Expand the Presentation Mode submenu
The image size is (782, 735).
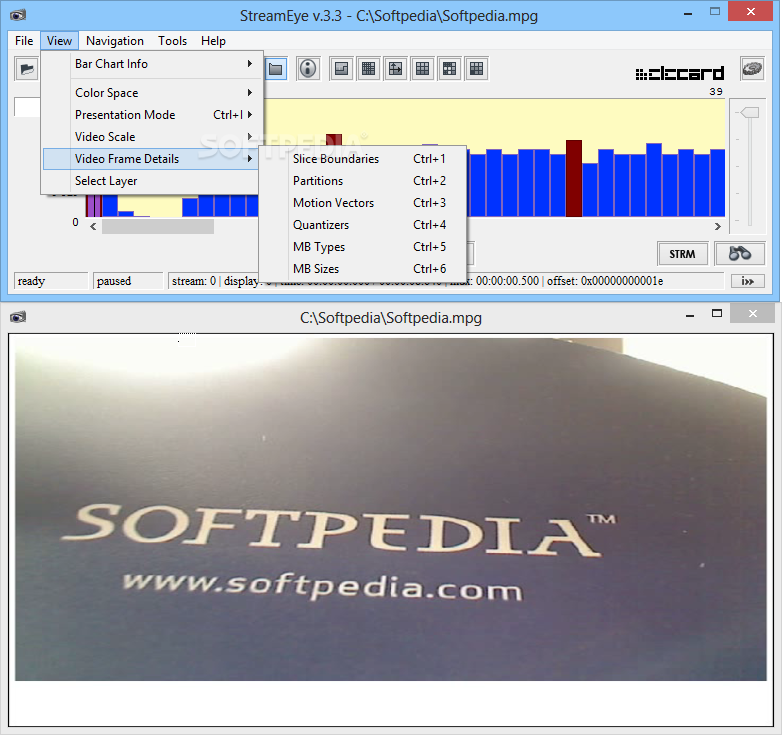point(151,115)
